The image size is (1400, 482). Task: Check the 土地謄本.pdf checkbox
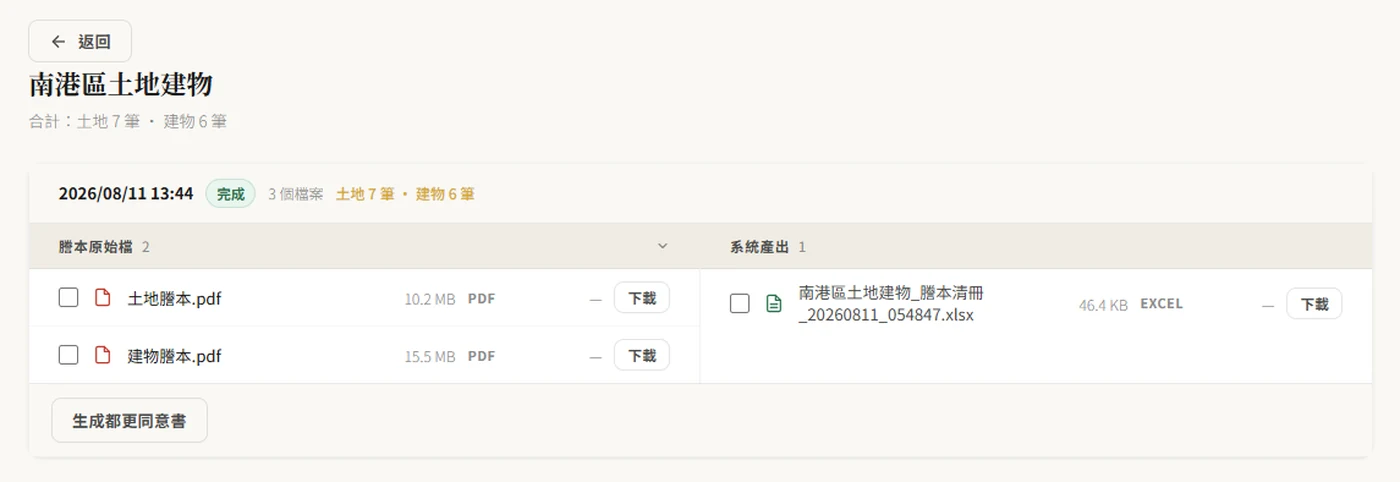pos(68,298)
